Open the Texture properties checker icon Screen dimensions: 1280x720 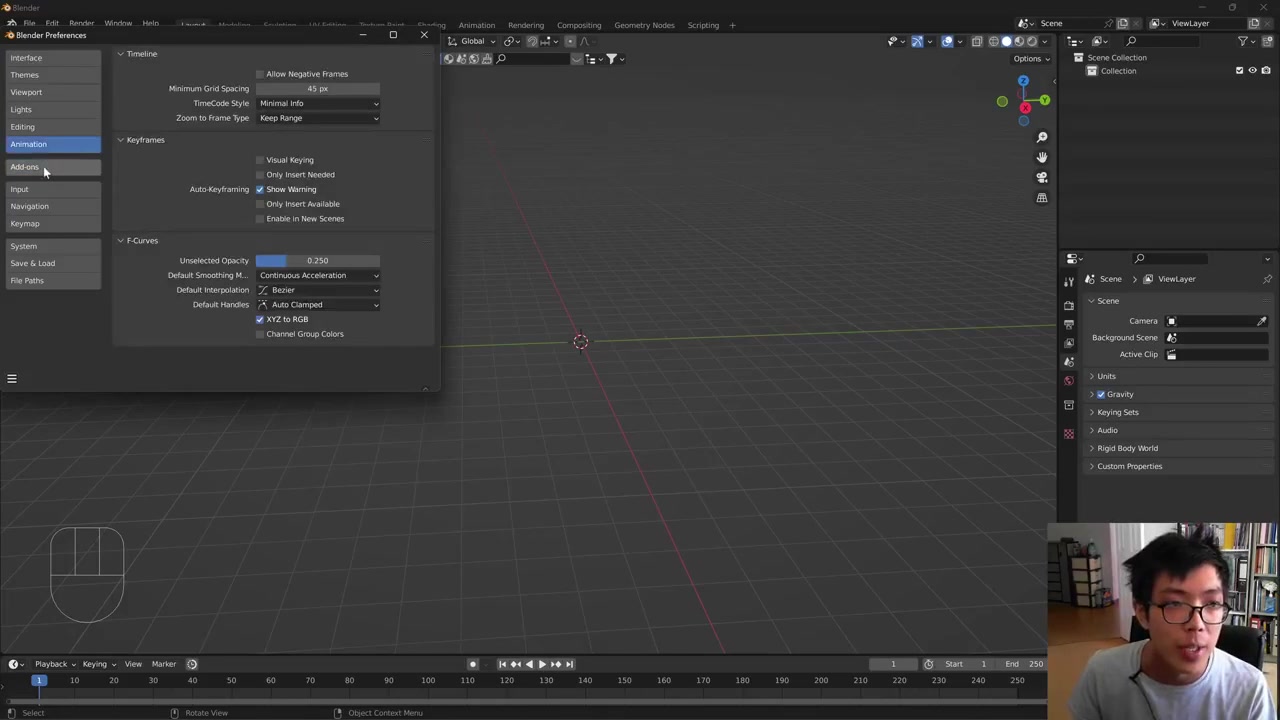[x=1069, y=433]
